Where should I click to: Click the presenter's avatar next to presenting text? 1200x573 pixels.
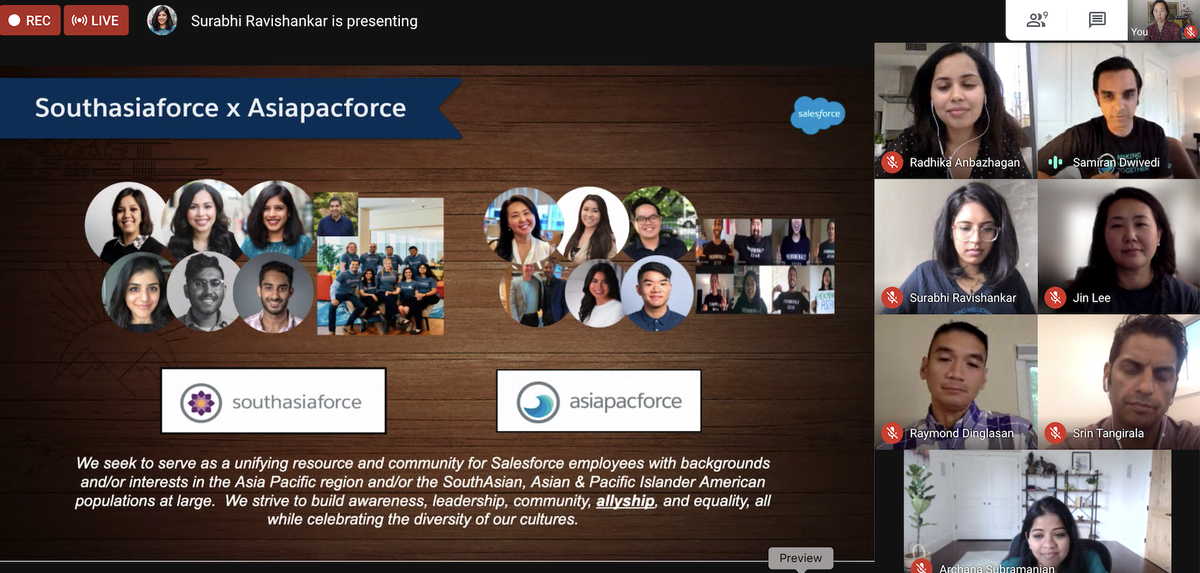(162, 20)
